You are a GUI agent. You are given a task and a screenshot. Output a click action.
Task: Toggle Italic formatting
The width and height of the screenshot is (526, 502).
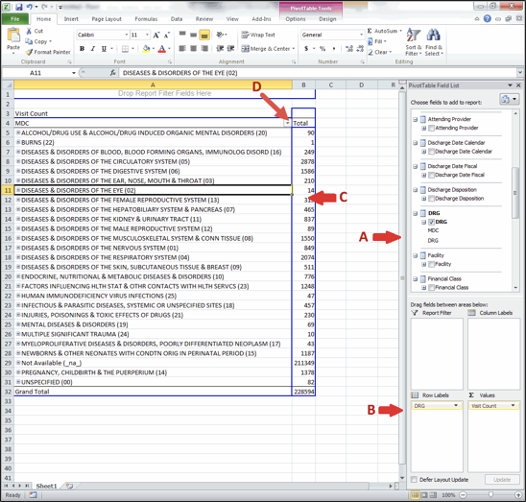pyautogui.click(x=93, y=49)
